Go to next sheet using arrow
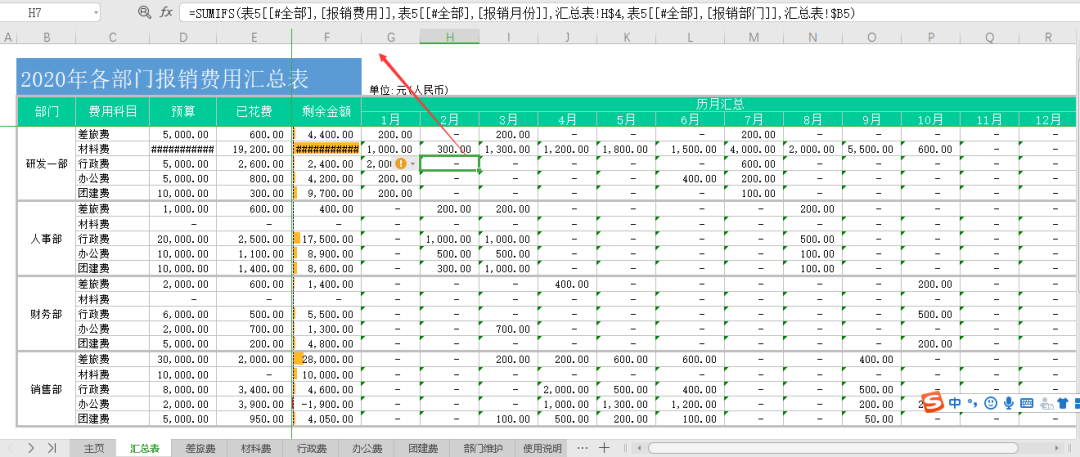The height and width of the screenshot is (457, 1080). 31,447
